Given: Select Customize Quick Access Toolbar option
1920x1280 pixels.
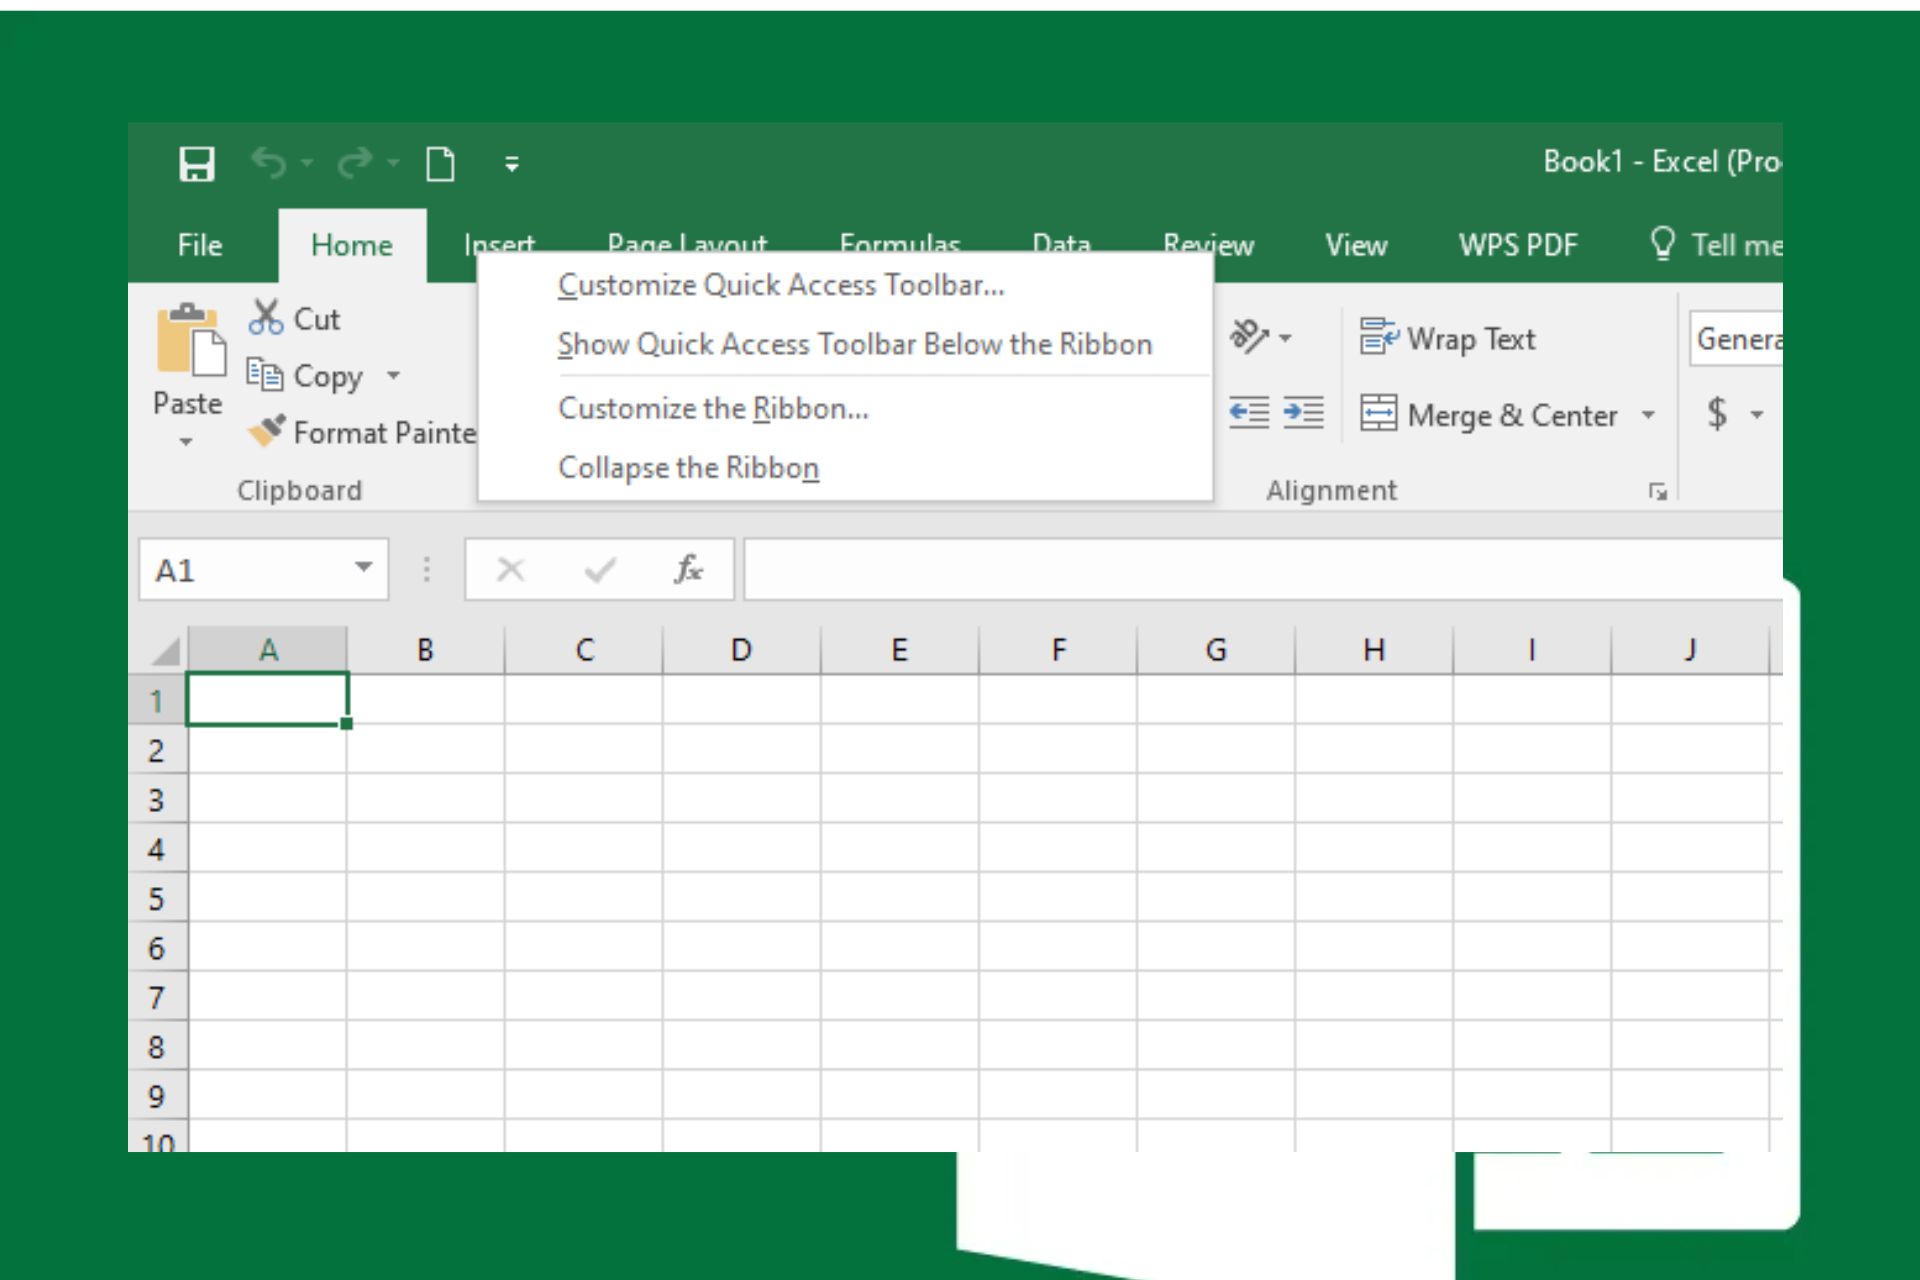Looking at the screenshot, I should tap(783, 286).
